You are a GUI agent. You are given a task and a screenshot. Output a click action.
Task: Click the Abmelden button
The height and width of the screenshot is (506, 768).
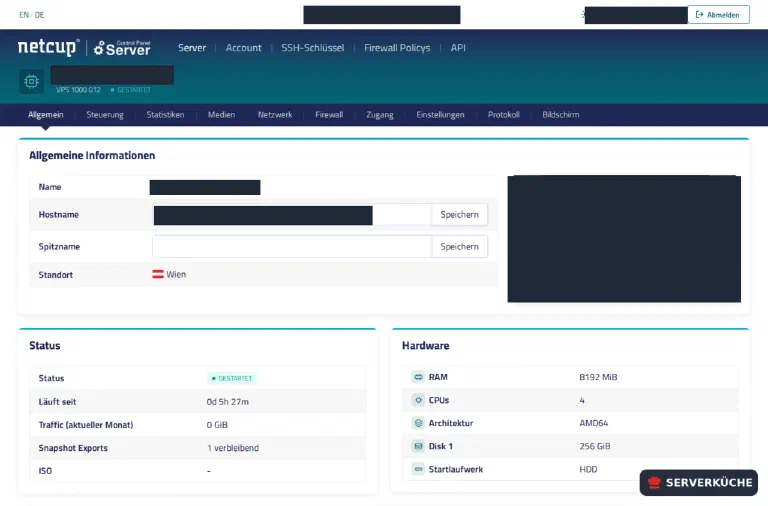pyautogui.click(x=718, y=15)
